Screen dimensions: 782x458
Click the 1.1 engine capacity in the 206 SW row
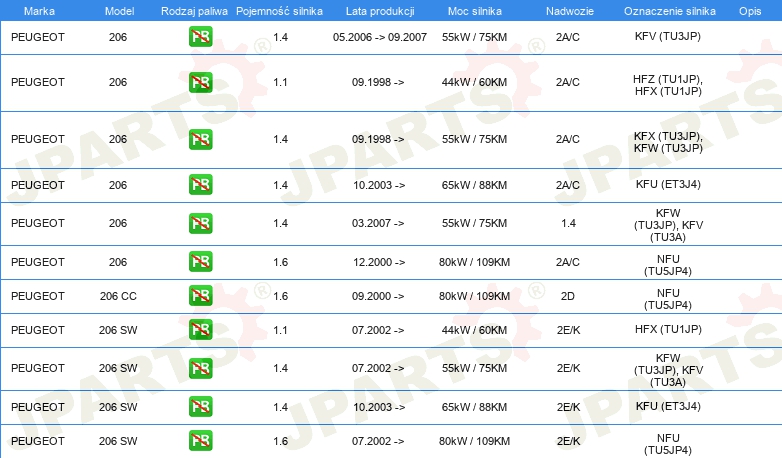(280, 330)
